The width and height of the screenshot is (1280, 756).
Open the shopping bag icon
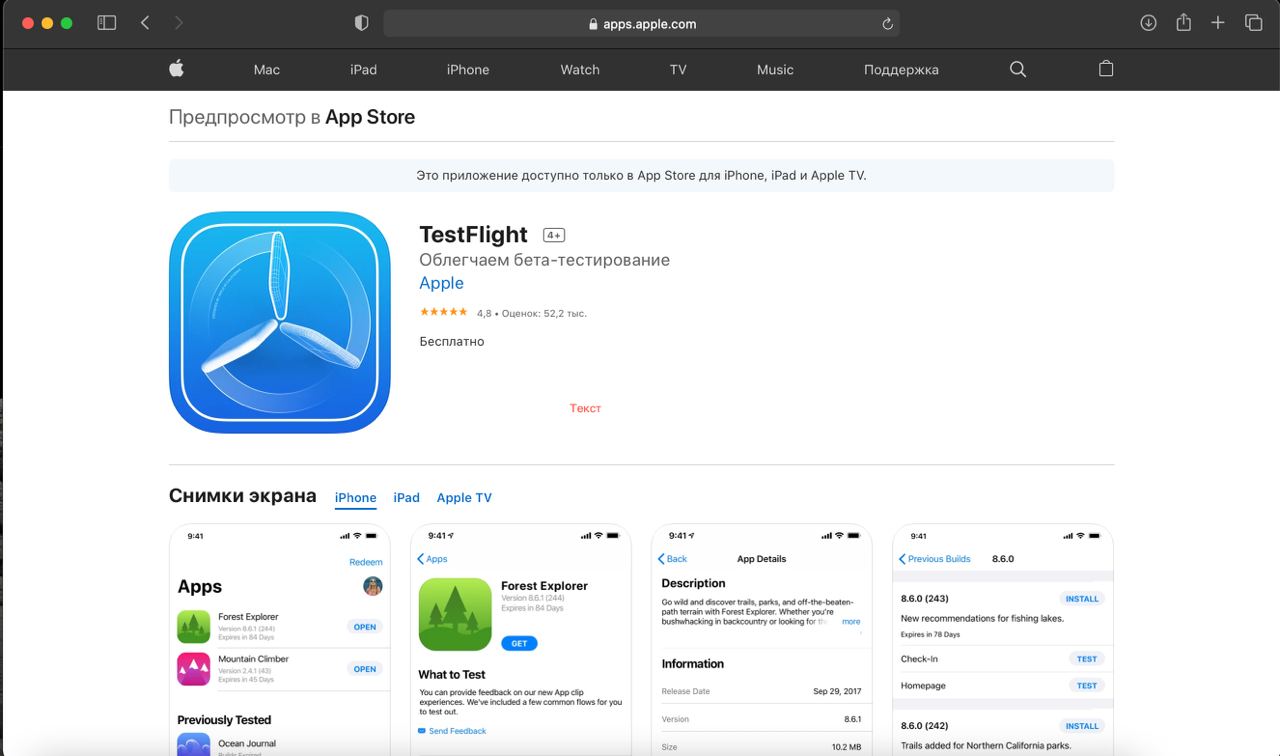point(1106,68)
